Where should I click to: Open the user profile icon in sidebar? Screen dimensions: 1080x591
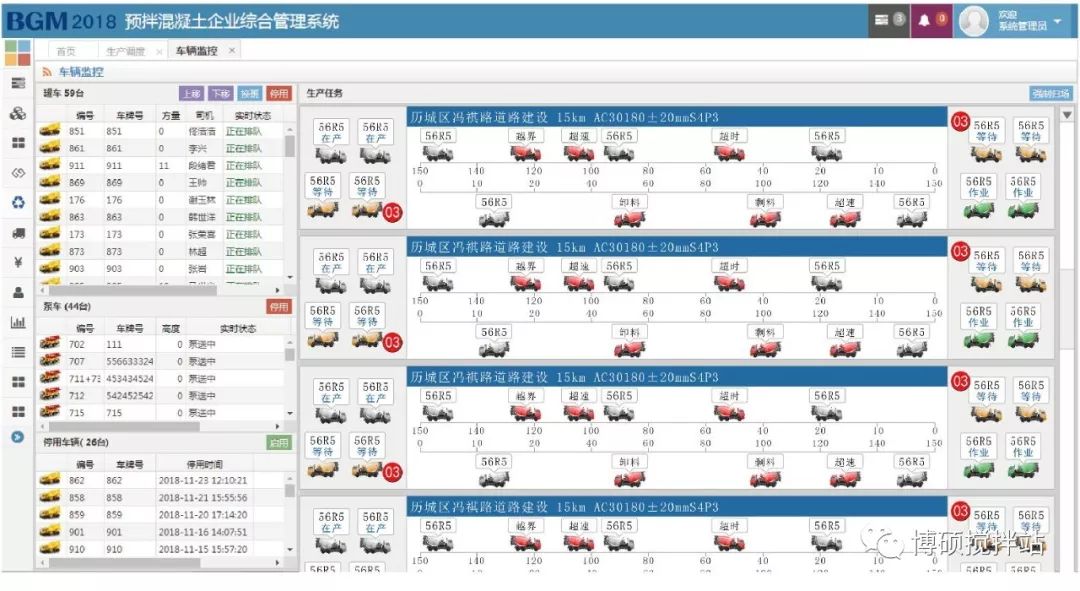[x=18, y=293]
